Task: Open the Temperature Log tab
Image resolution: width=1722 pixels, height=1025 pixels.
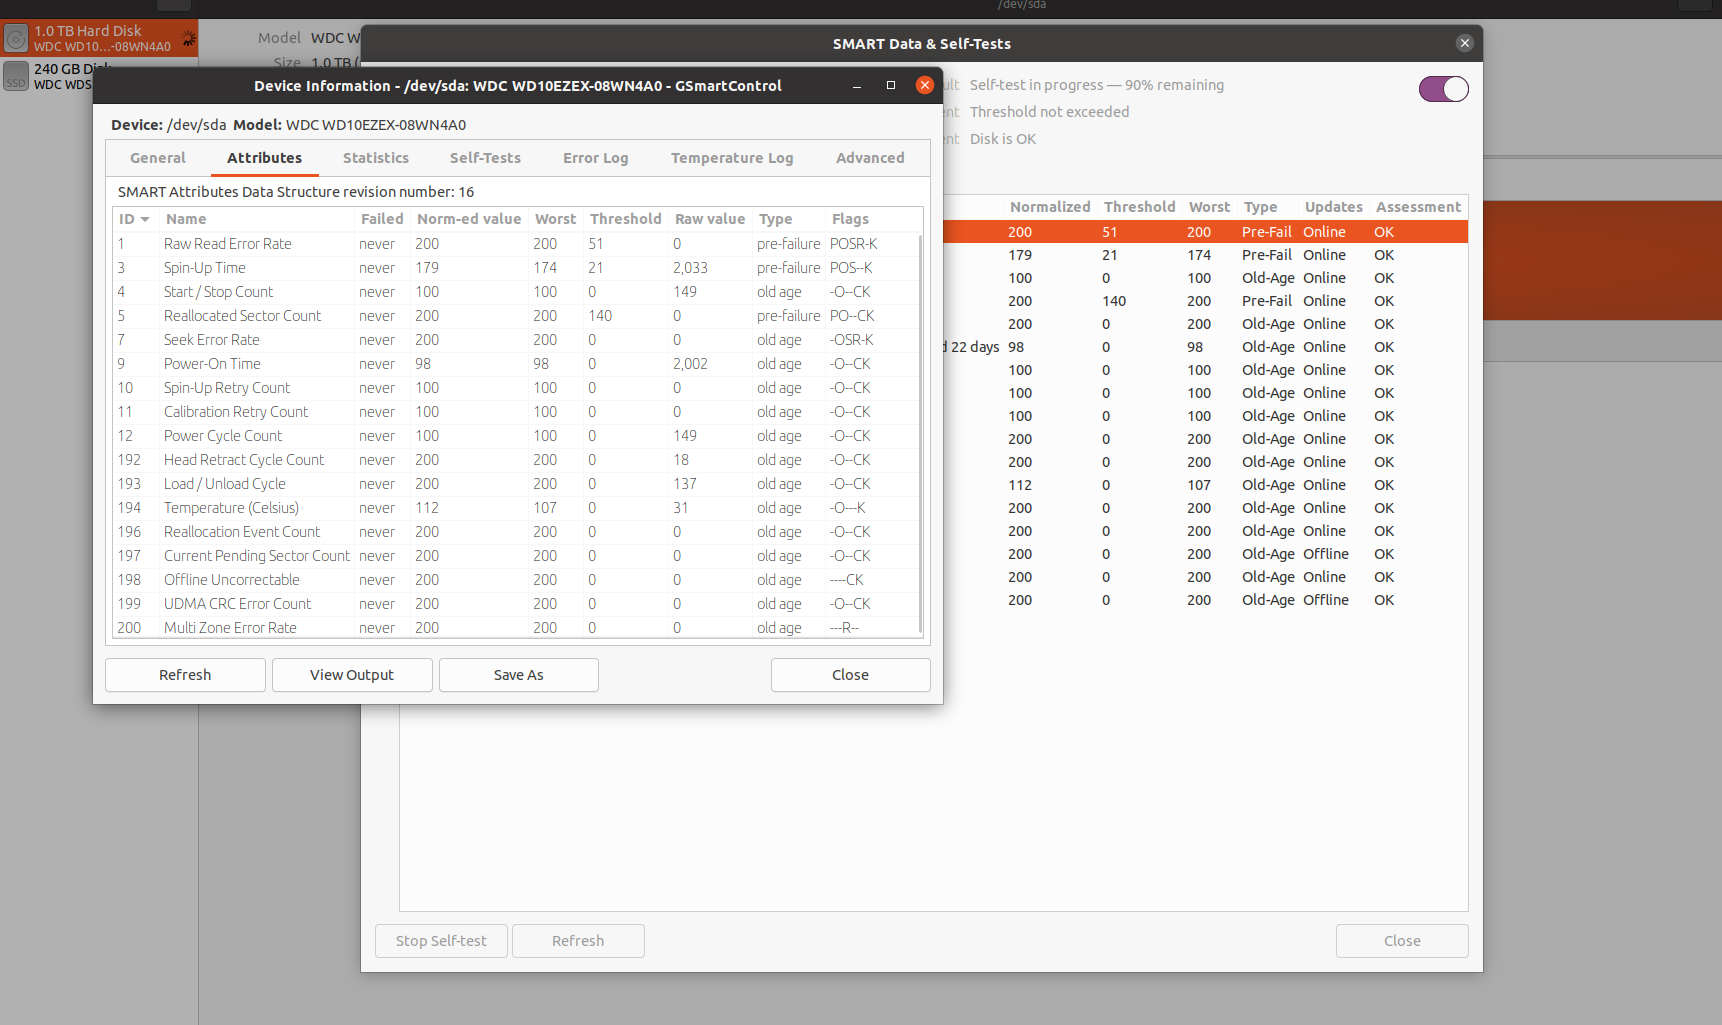Action: coord(731,158)
